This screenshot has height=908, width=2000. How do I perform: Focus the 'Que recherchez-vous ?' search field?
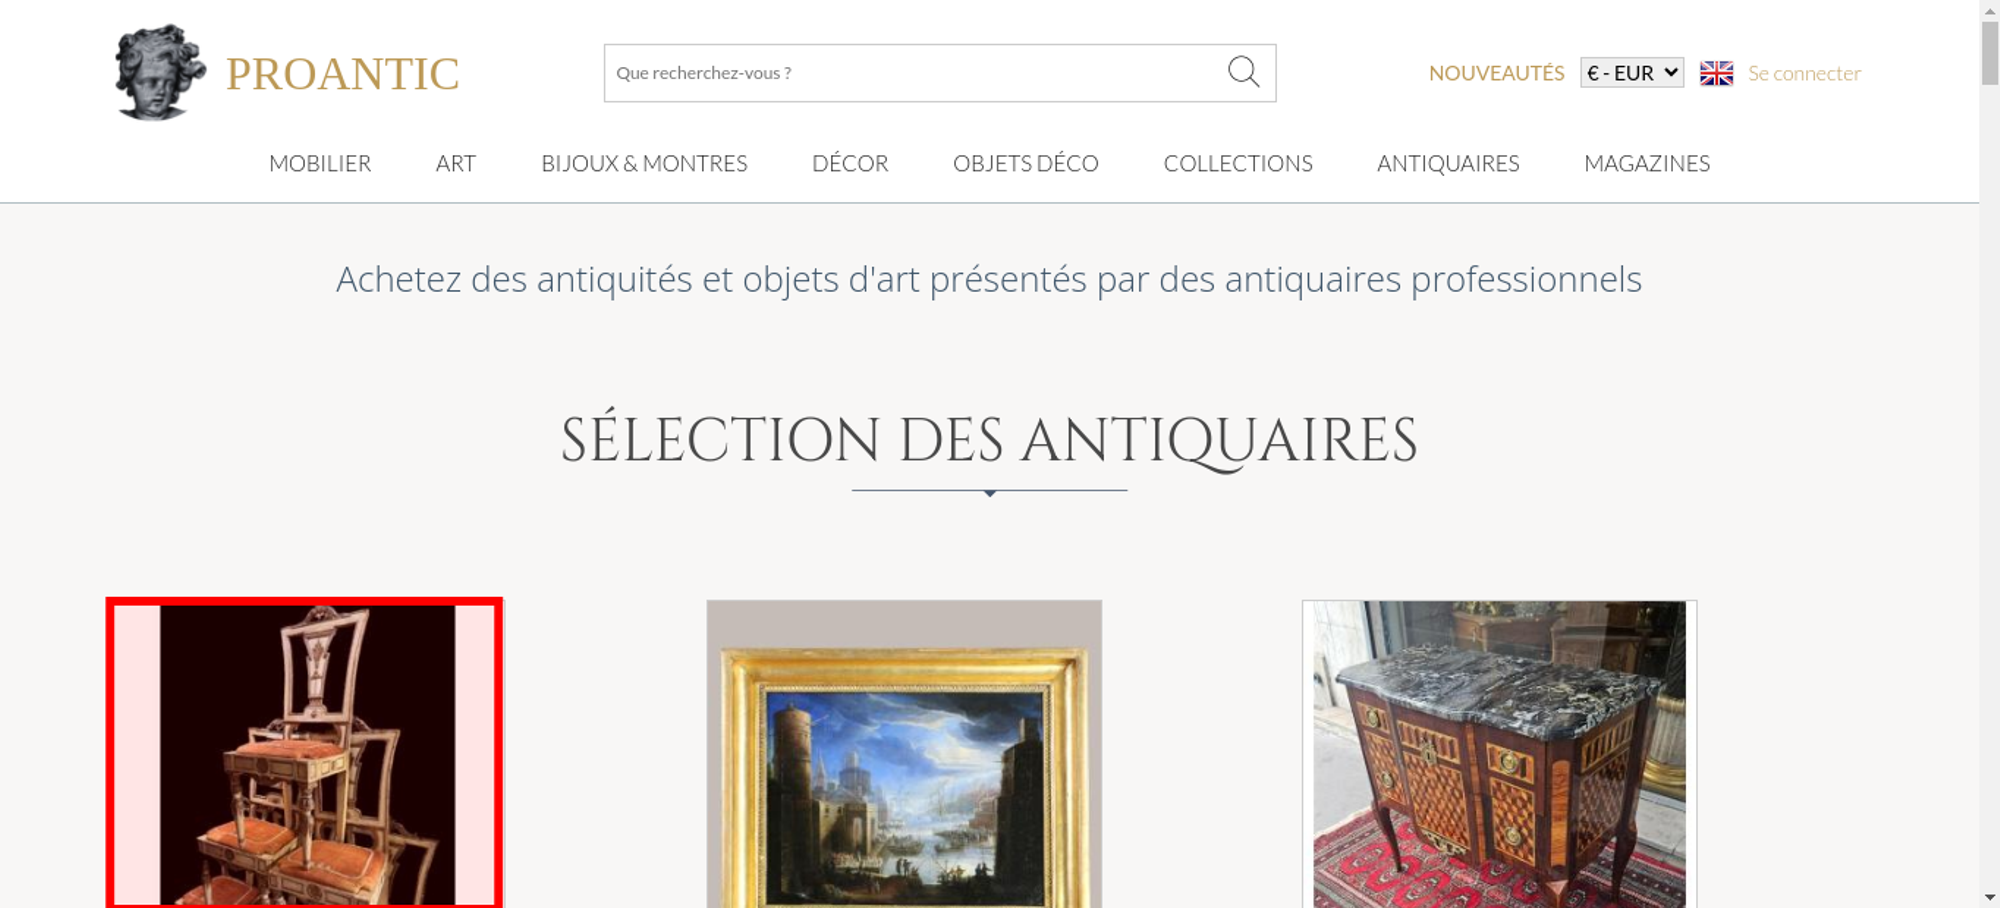click(x=912, y=73)
